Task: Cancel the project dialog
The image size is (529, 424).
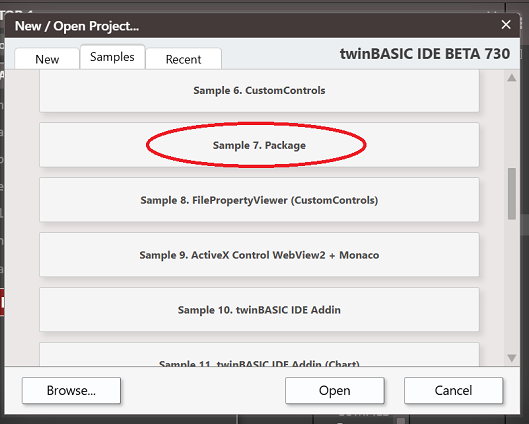Action: 453,390
